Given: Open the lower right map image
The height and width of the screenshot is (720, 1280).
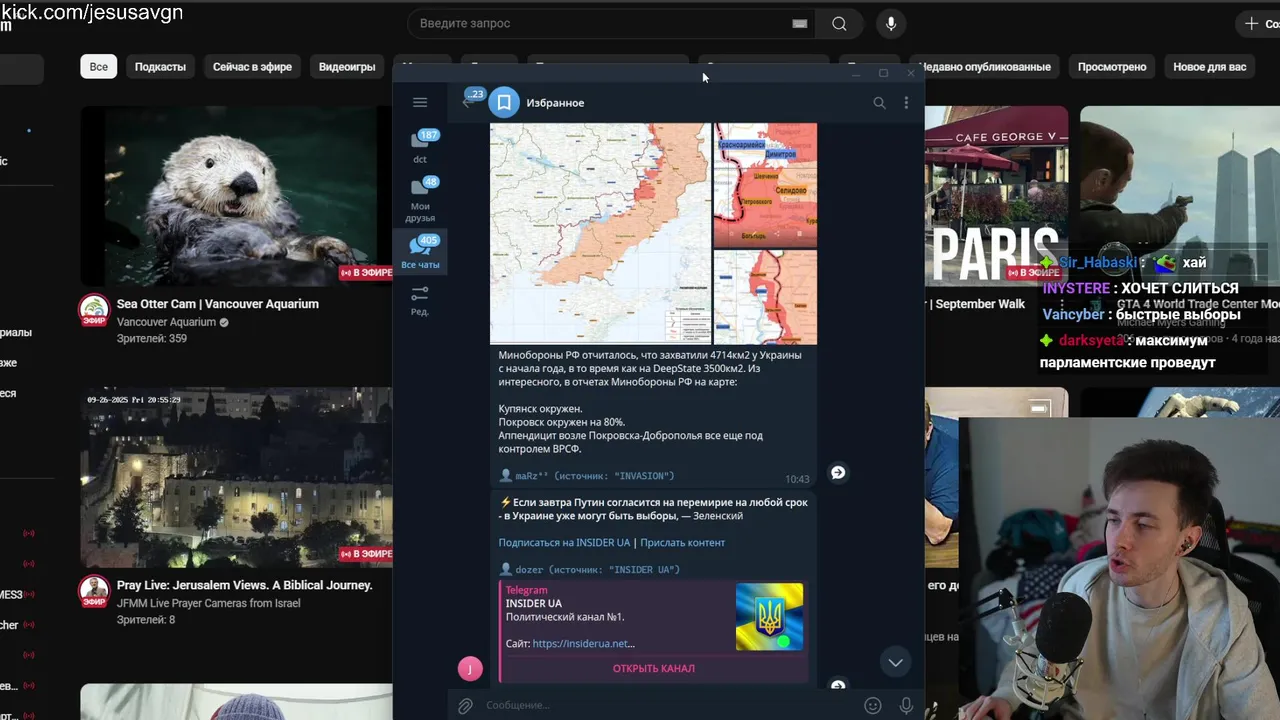Looking at the screenshot, I should [x=765, y=297].
